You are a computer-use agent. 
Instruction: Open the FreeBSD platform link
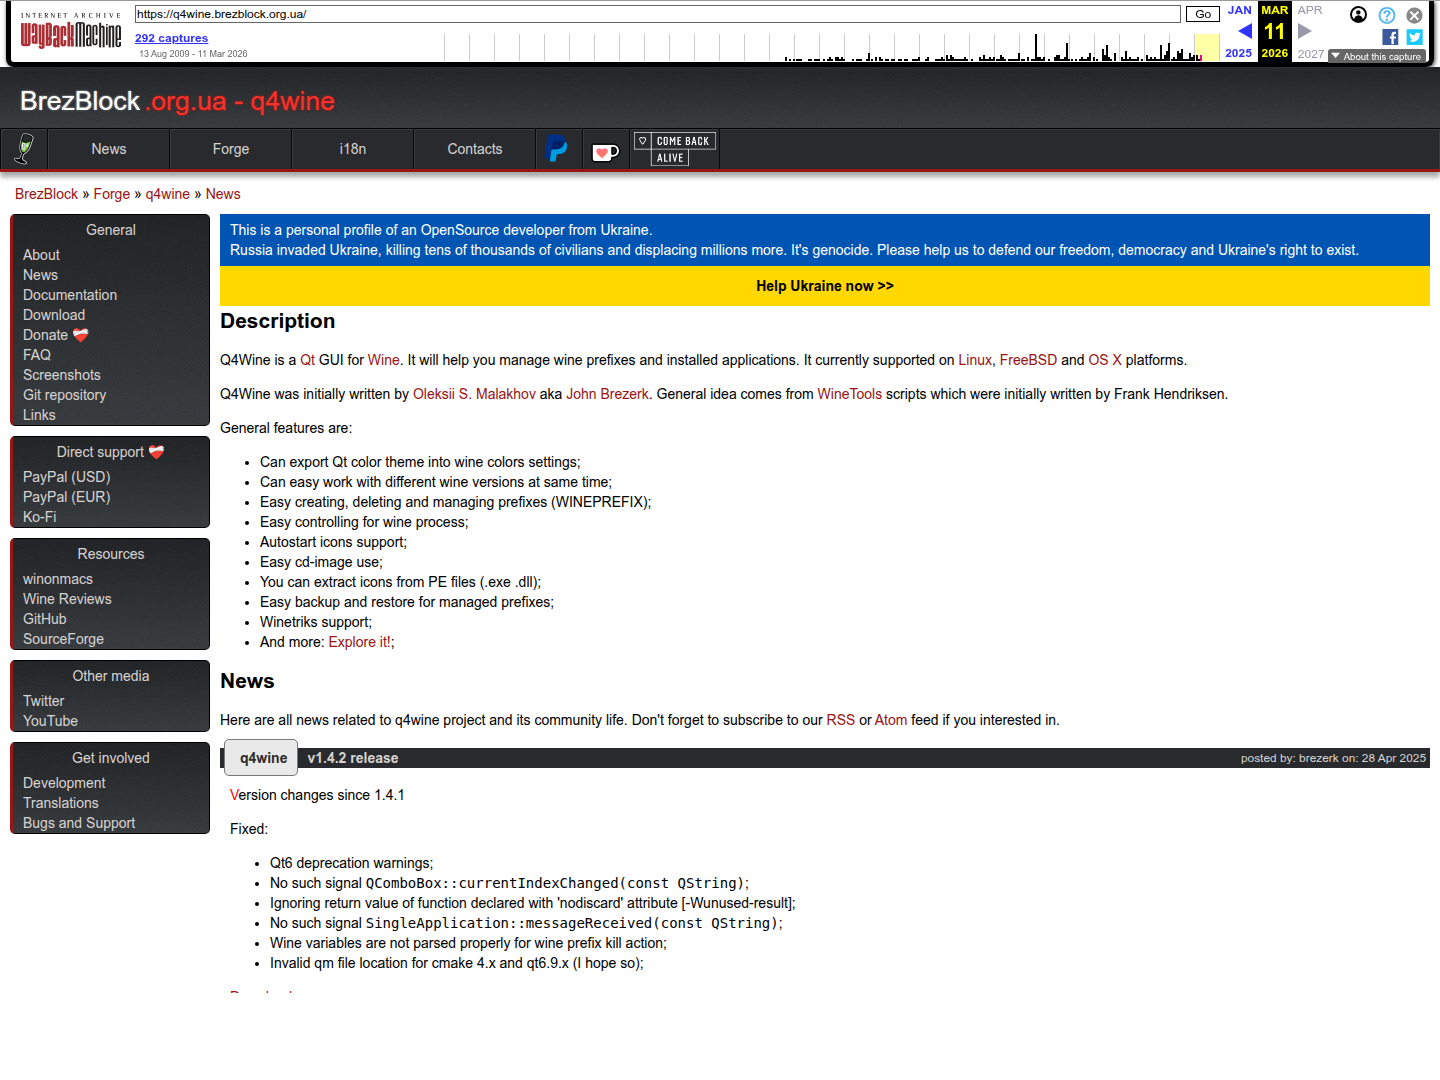pos(1028,360)
